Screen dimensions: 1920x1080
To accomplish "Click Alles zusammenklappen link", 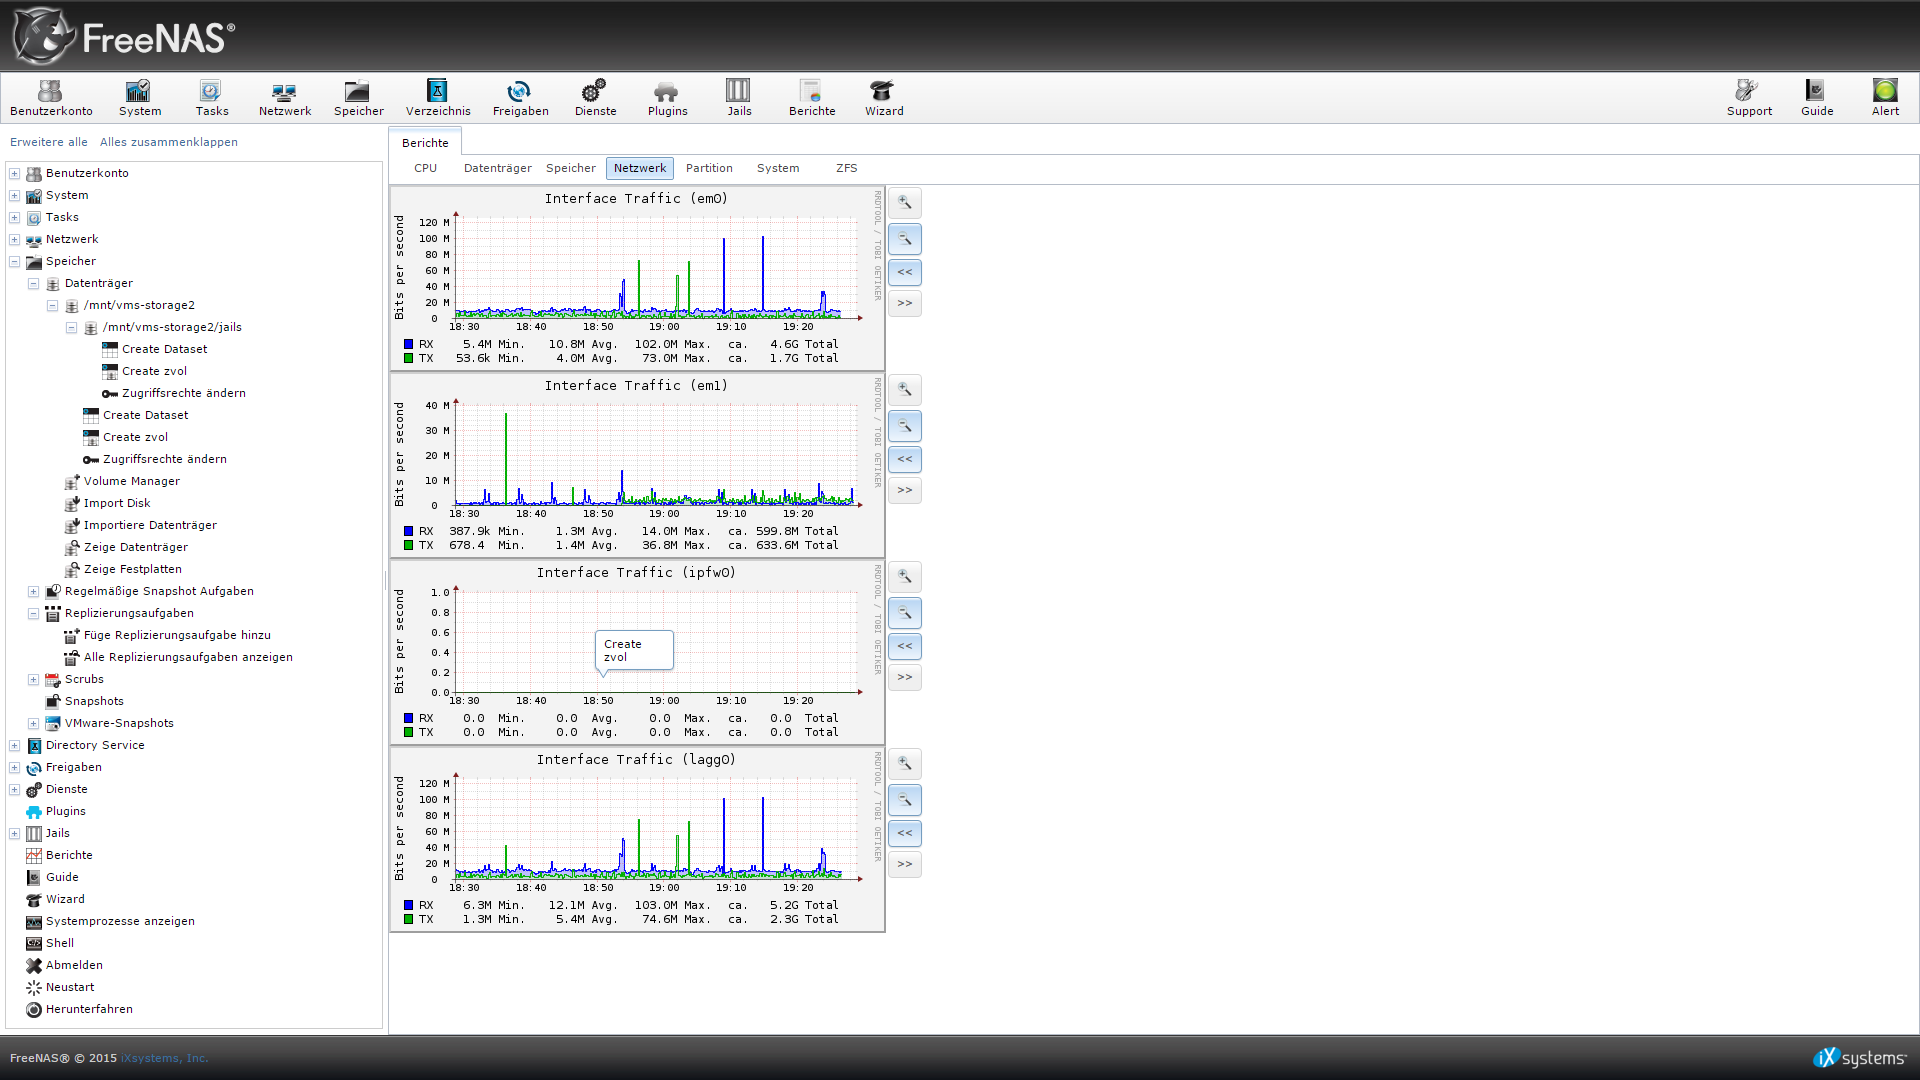I will tap(169, 142).
